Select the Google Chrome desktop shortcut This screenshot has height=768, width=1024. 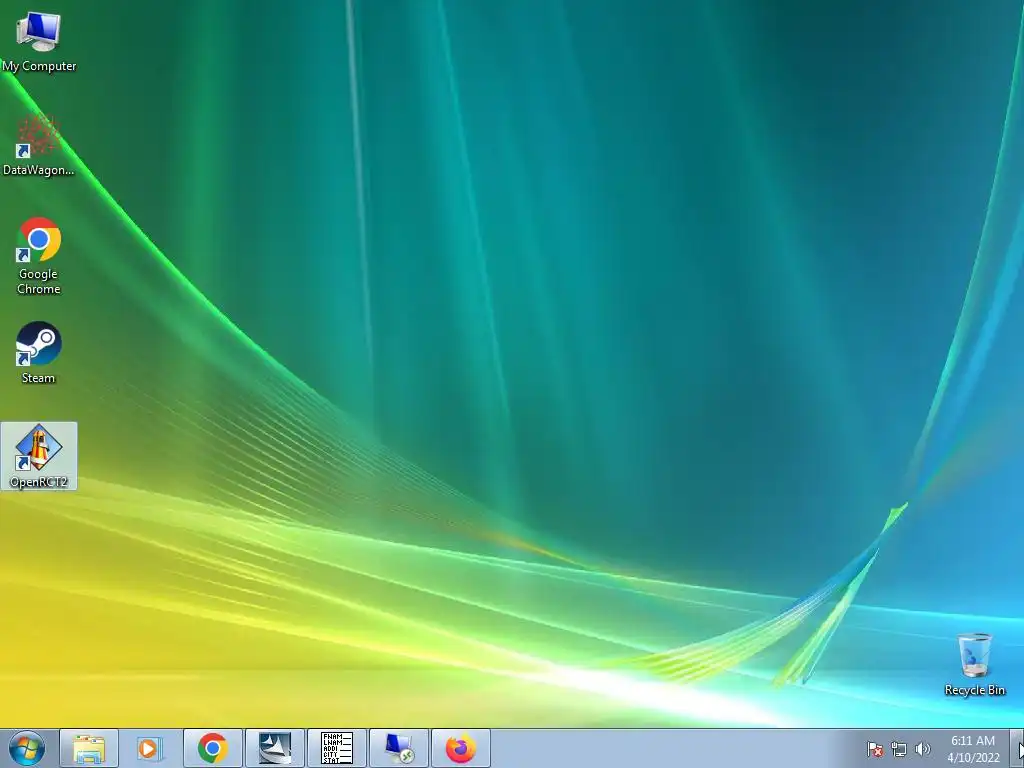39,255
